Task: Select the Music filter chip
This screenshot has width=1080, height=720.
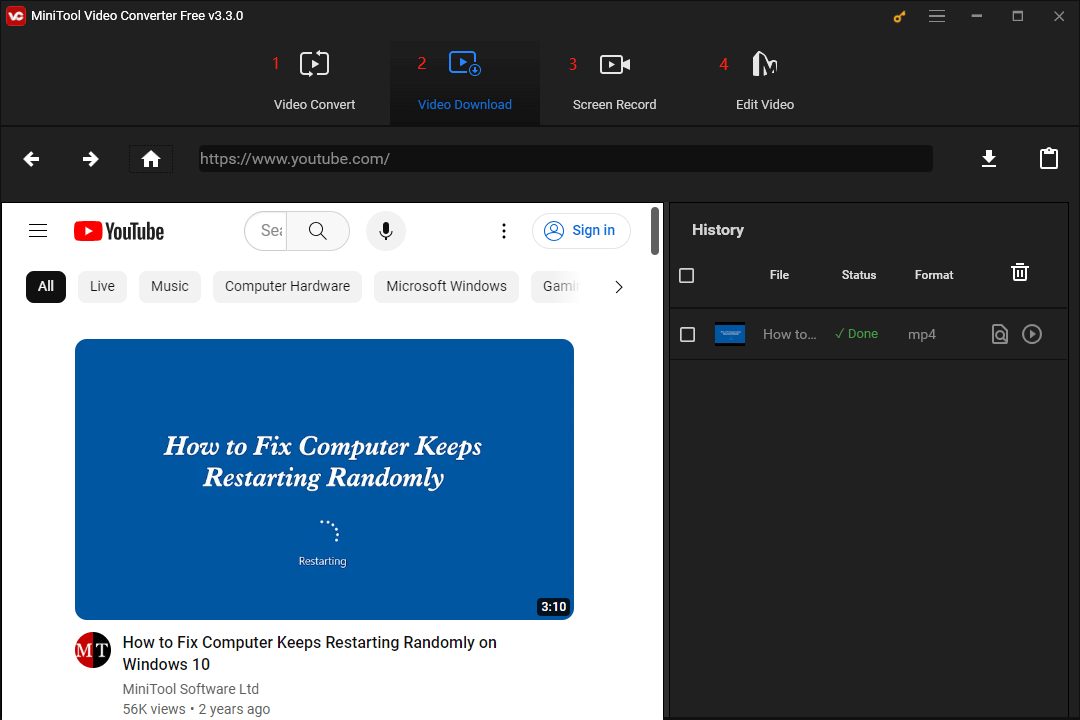Action: pos(169,287)
